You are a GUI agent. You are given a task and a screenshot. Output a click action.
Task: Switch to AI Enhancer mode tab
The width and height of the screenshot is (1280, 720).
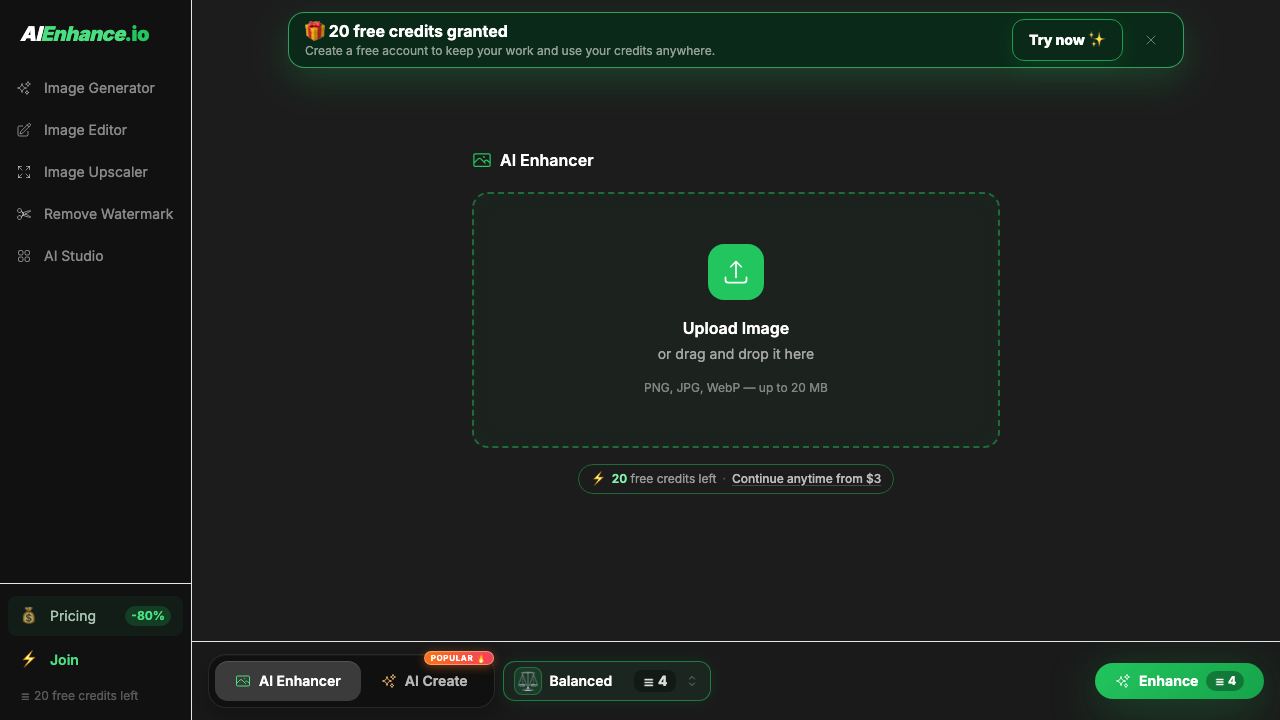(x=288, y=681)
